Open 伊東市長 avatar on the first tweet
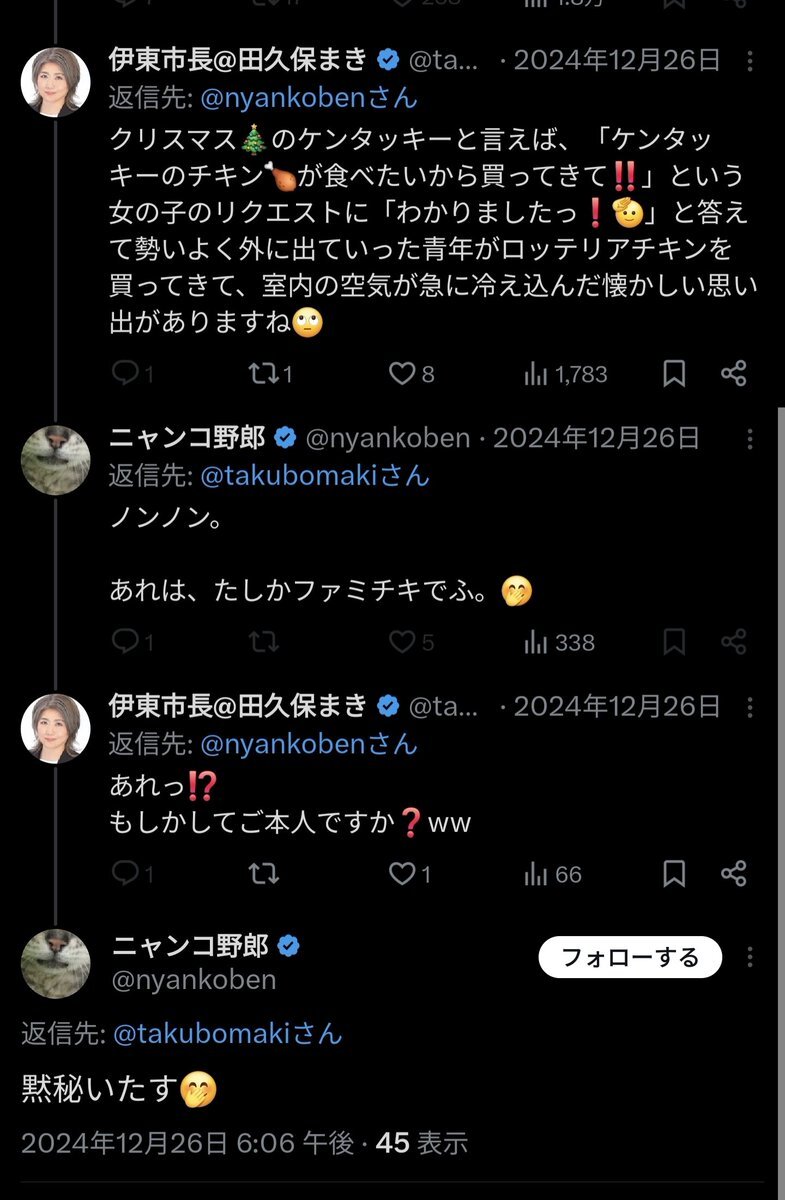Image resolution: width=785 pixels, height=1200 pixels. [x=55, y=82]
